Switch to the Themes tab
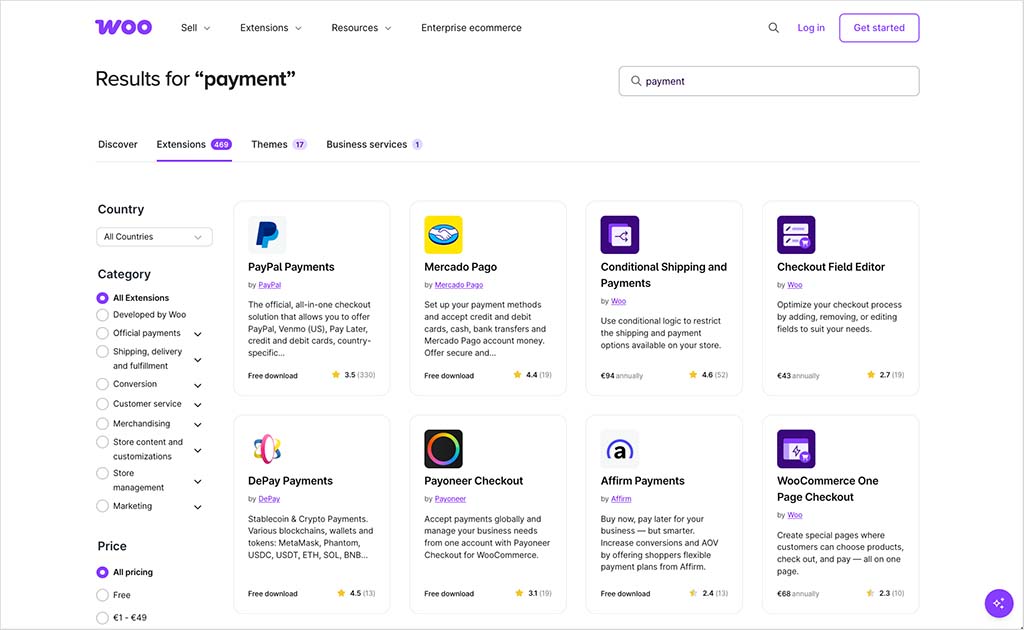 click(279, 144)
